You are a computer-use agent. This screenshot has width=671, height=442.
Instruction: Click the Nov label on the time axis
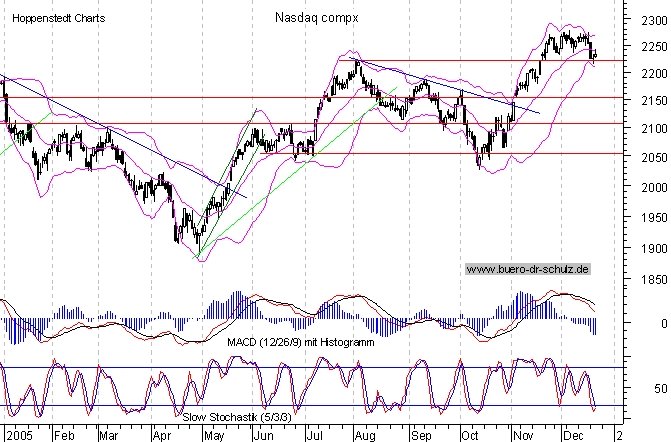coord(523,436)
